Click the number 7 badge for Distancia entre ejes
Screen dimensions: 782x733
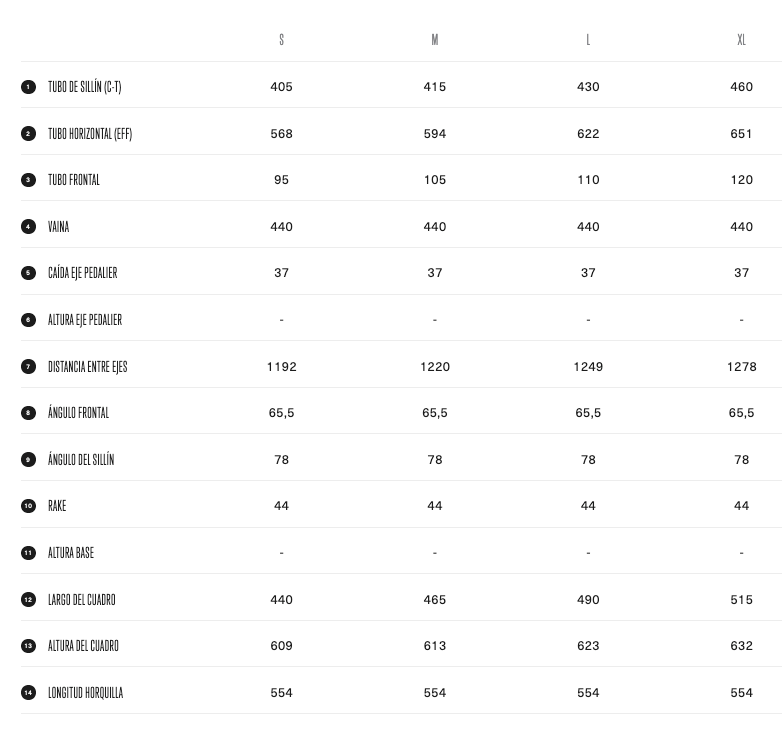tap(28, 367)
